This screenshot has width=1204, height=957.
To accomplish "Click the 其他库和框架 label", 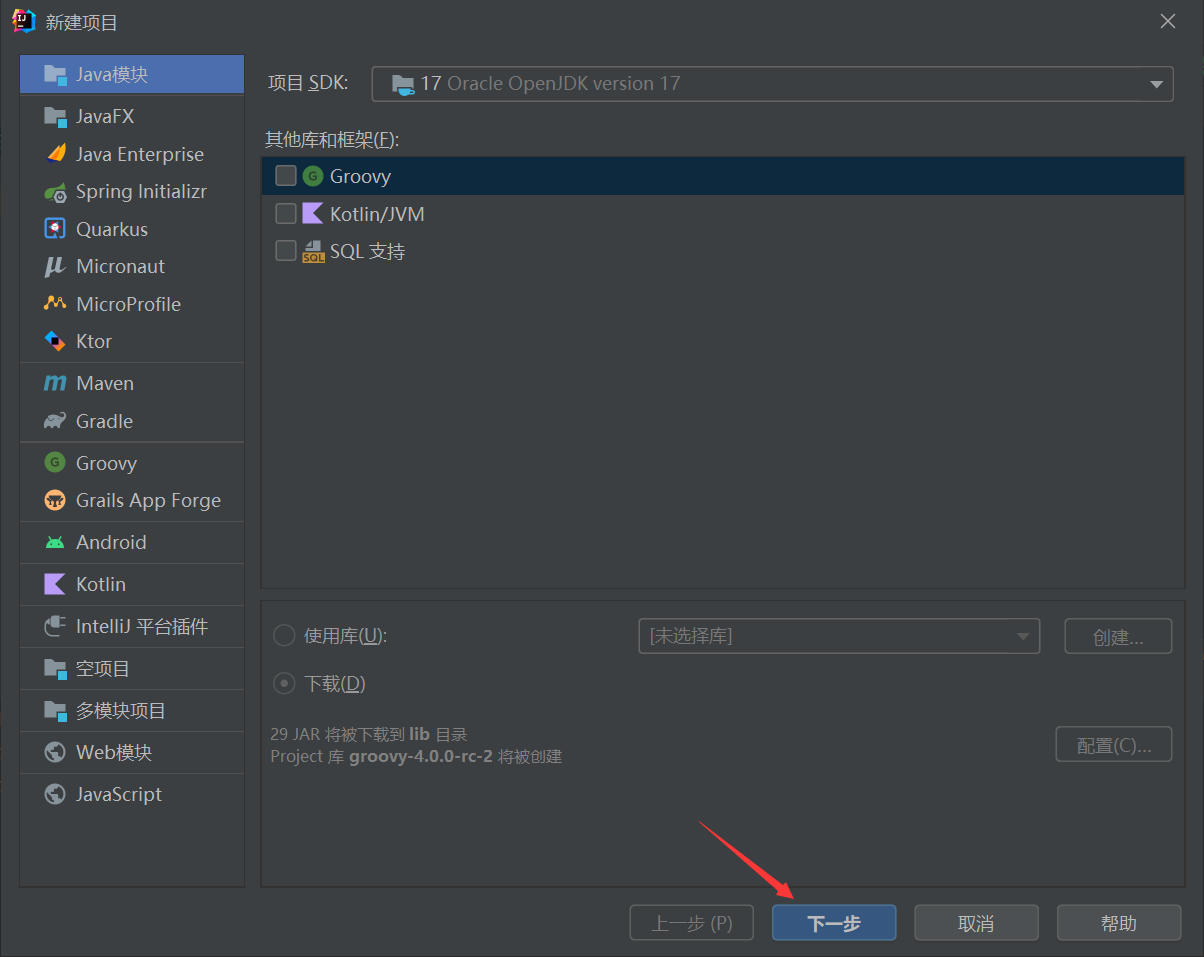I will [332, 139].
